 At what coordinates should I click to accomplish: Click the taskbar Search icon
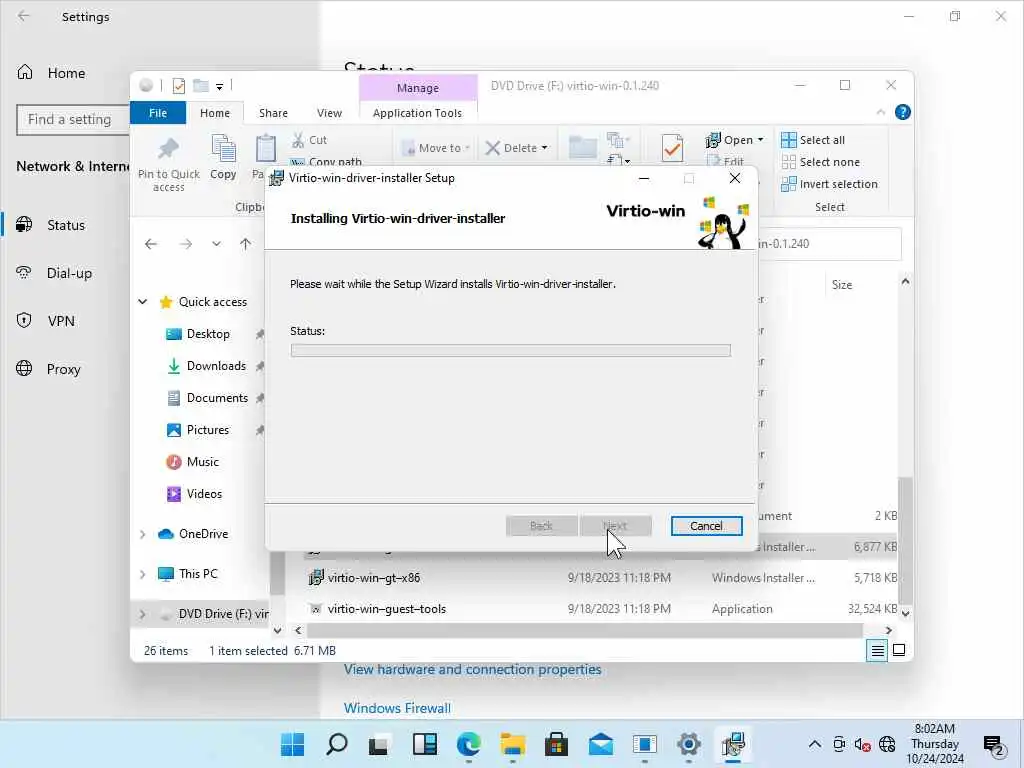pyautogui.click(x=337, y=744)
